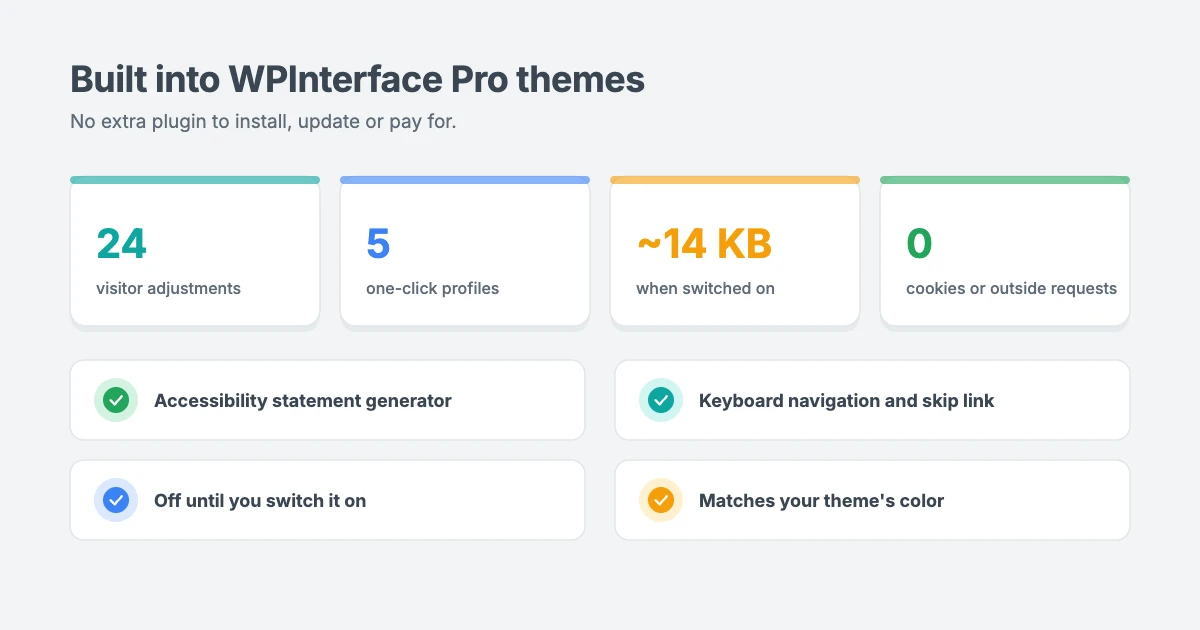Click the '0' statistic number
Viewport: 1200px width, 630px height.
point(919,243)
